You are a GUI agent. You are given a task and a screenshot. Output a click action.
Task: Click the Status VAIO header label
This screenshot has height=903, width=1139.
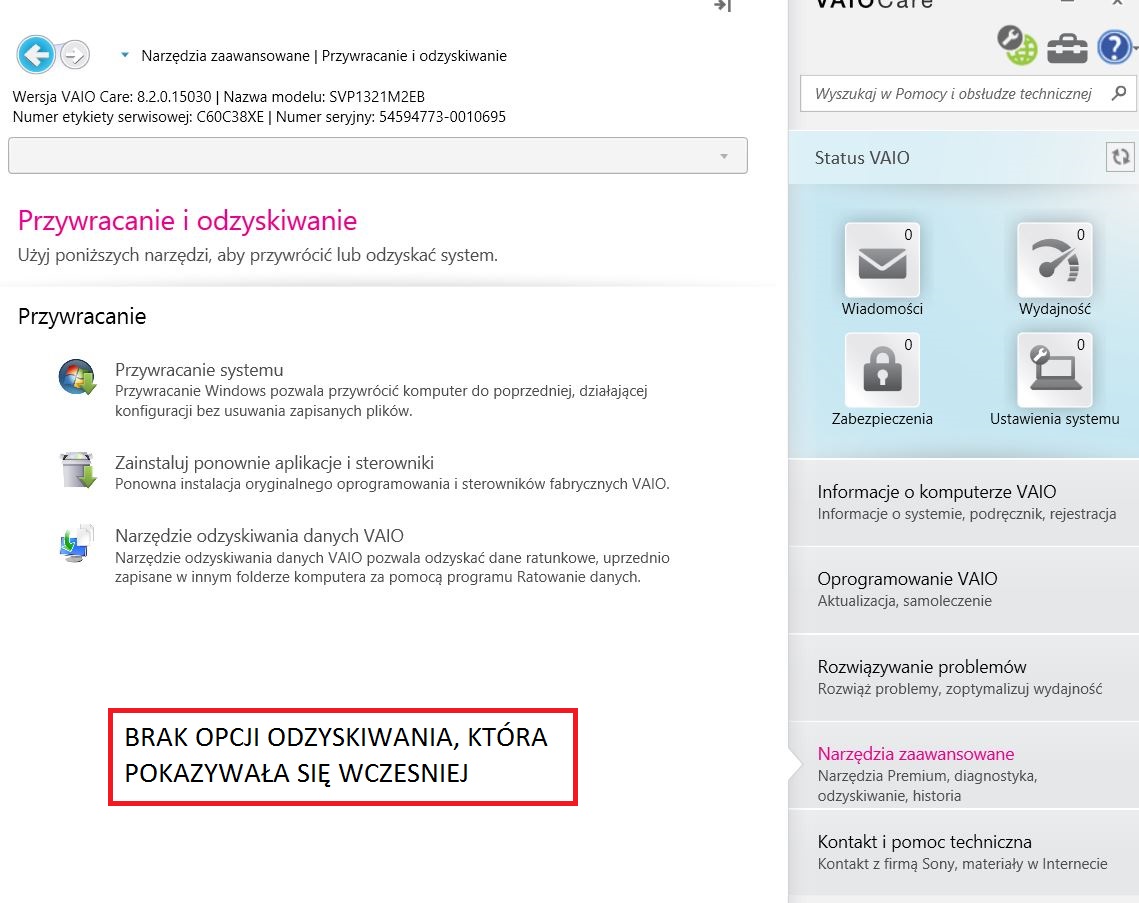click(x=862, y=158)
